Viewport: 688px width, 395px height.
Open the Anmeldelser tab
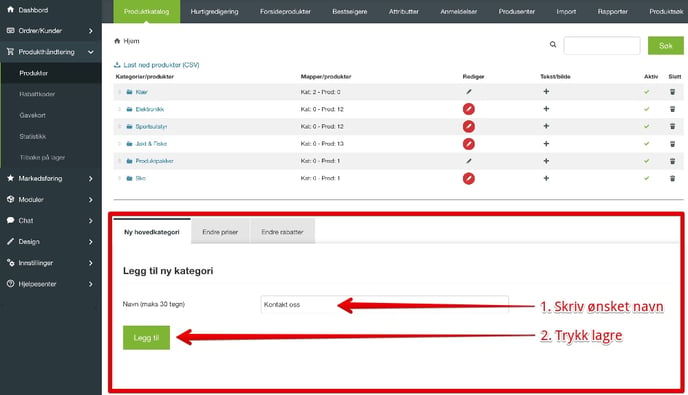point(459,11)
